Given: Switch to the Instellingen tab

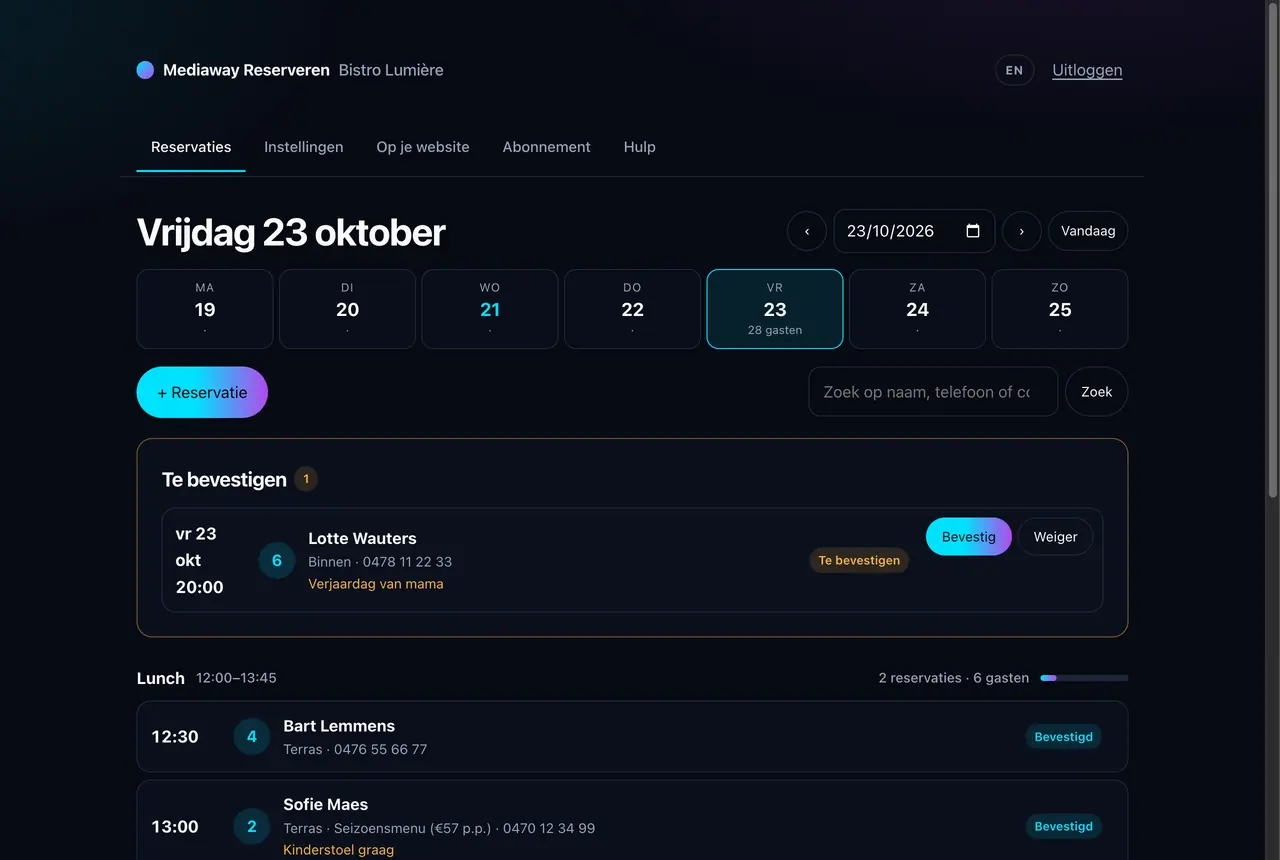Looking at the screenshot, I should [x=304, y=147].
